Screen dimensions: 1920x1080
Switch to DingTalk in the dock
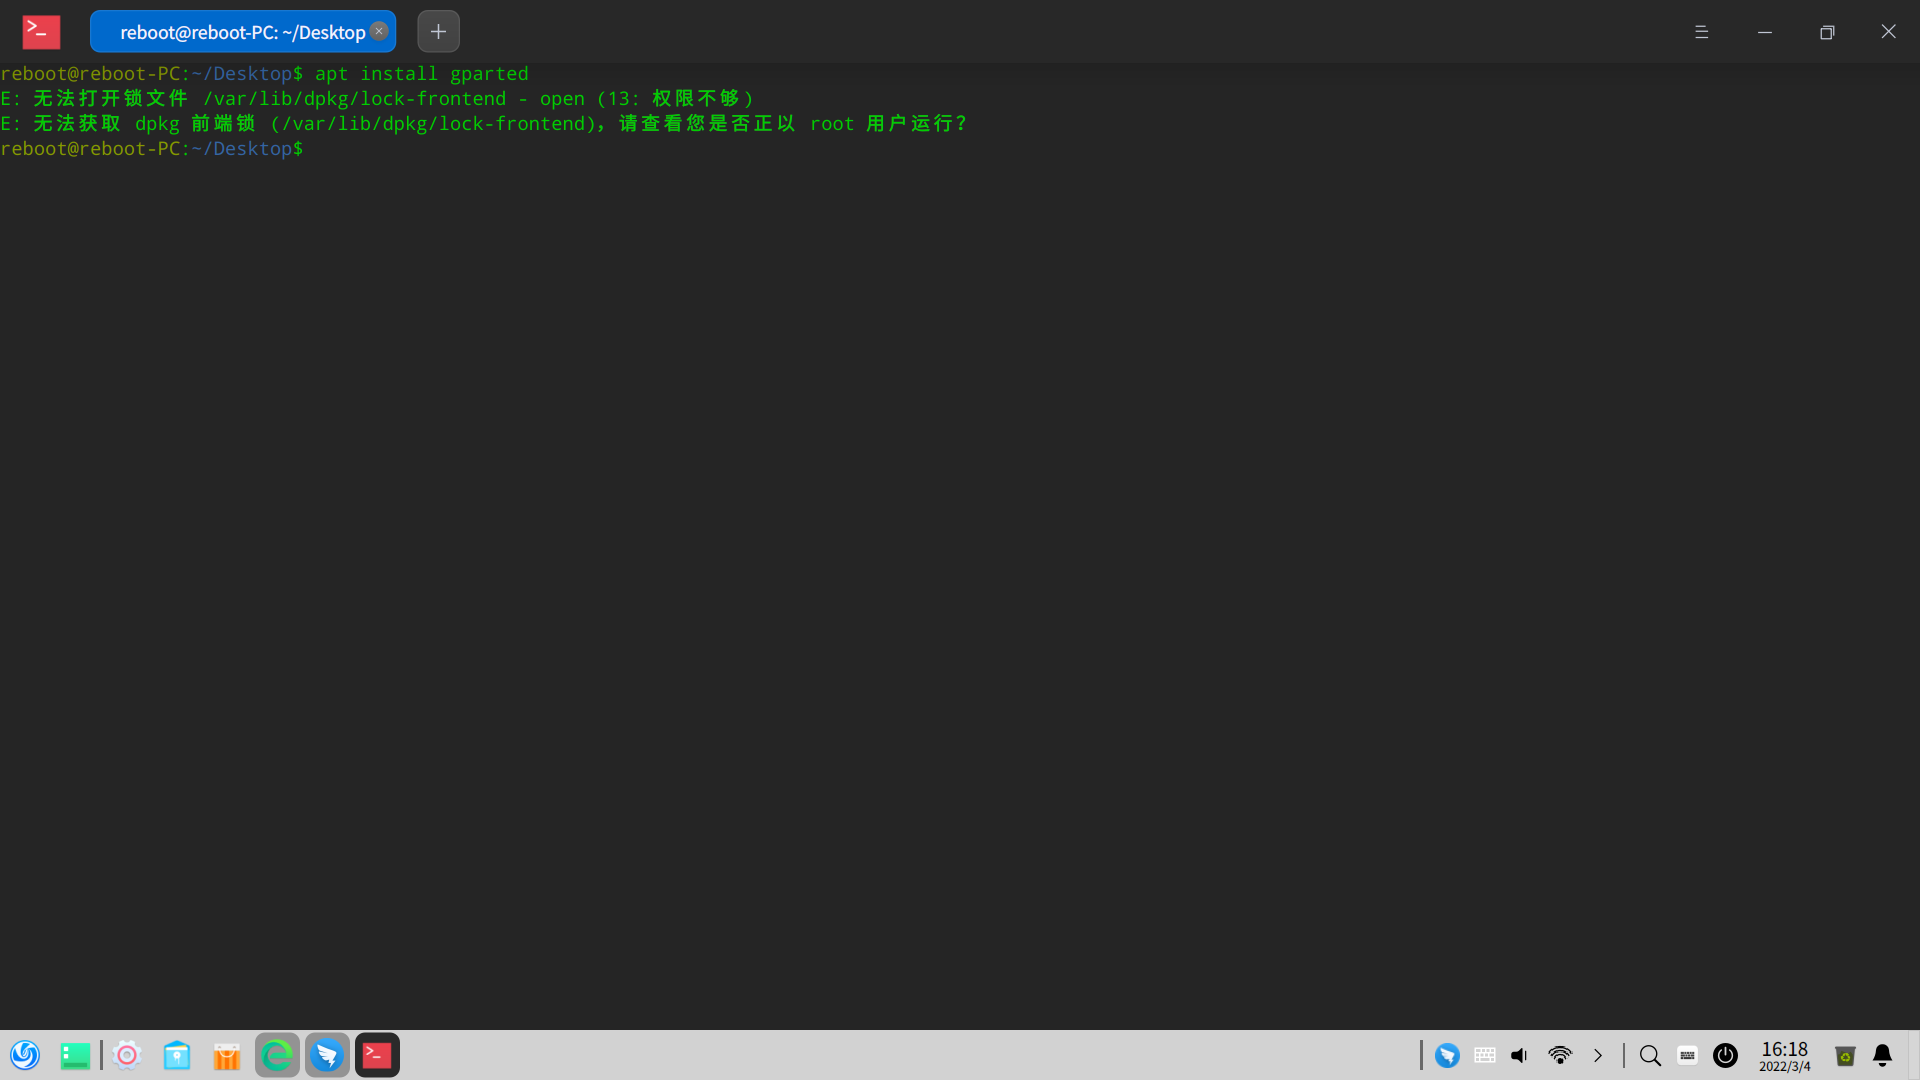[x=327, y=1055]
